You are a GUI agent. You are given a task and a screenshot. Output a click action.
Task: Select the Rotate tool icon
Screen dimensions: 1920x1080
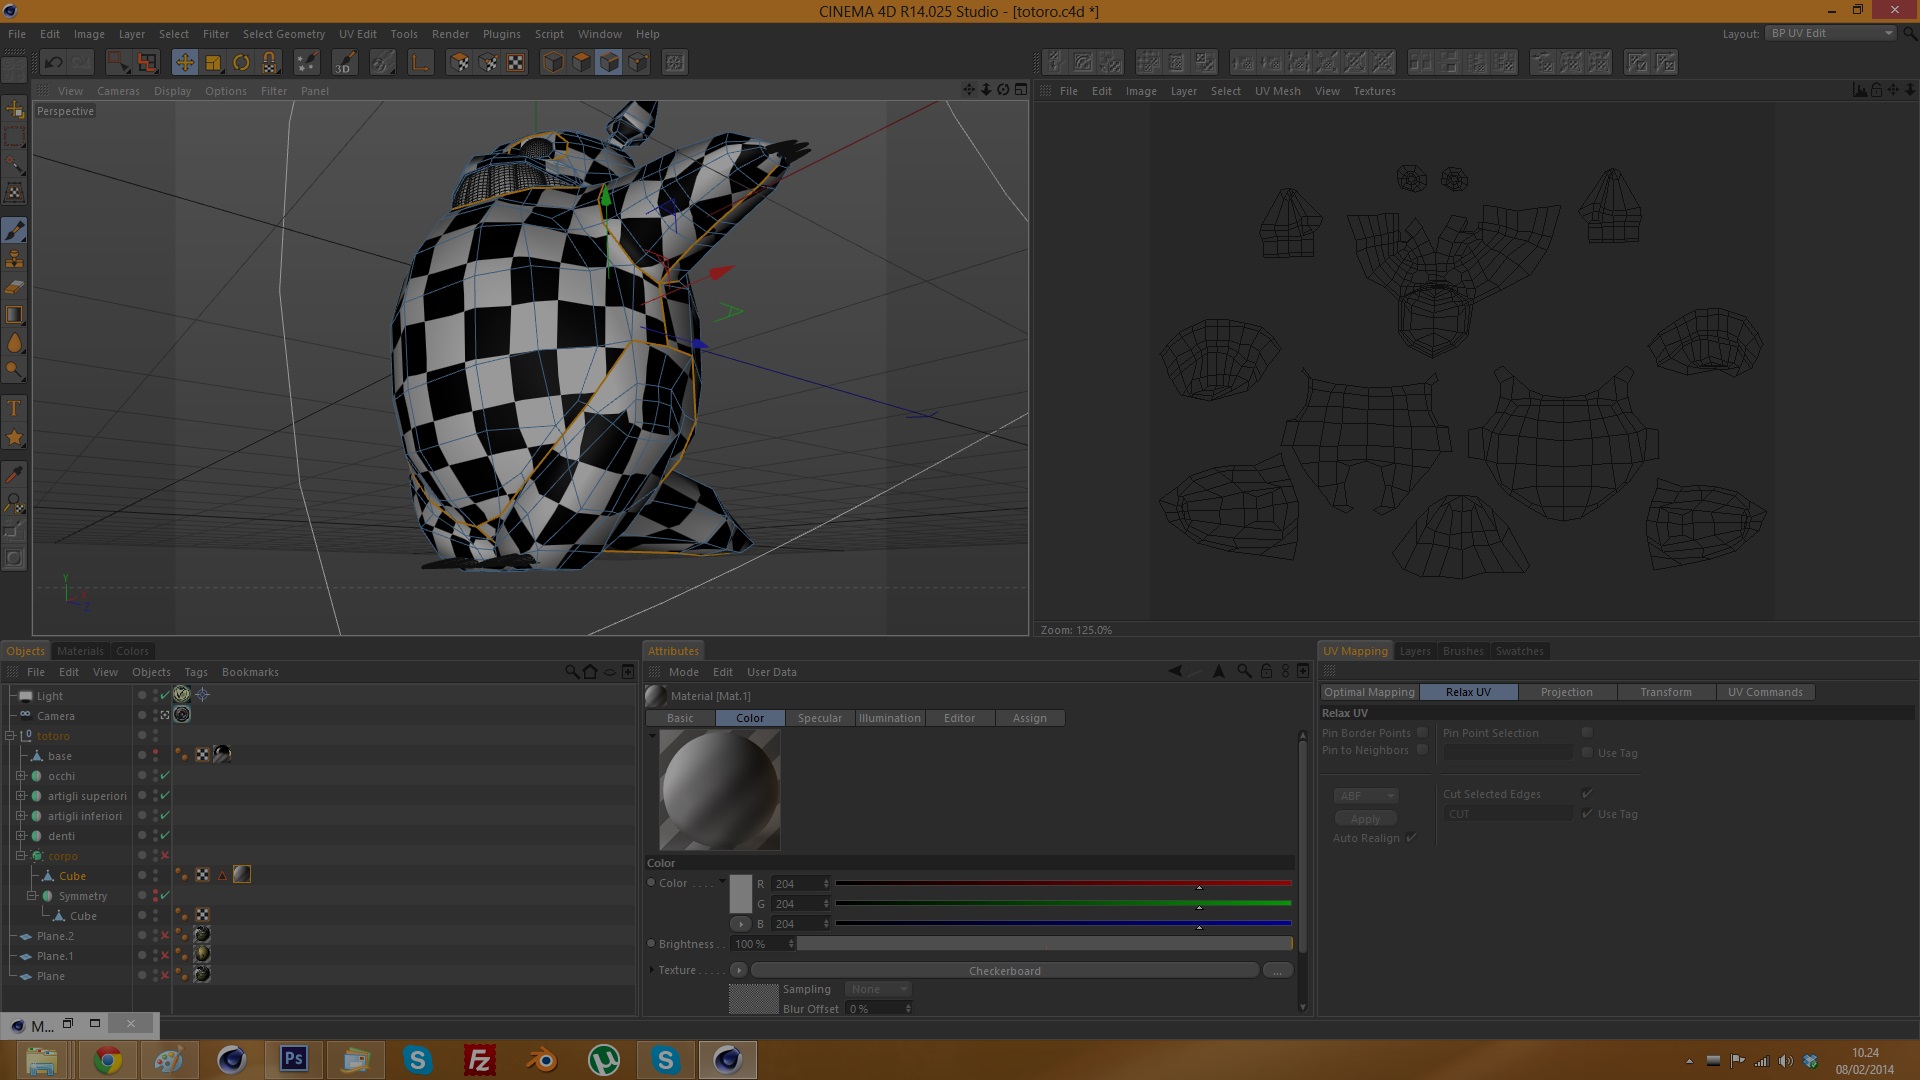pyautogui.click(x=241, y=63)
